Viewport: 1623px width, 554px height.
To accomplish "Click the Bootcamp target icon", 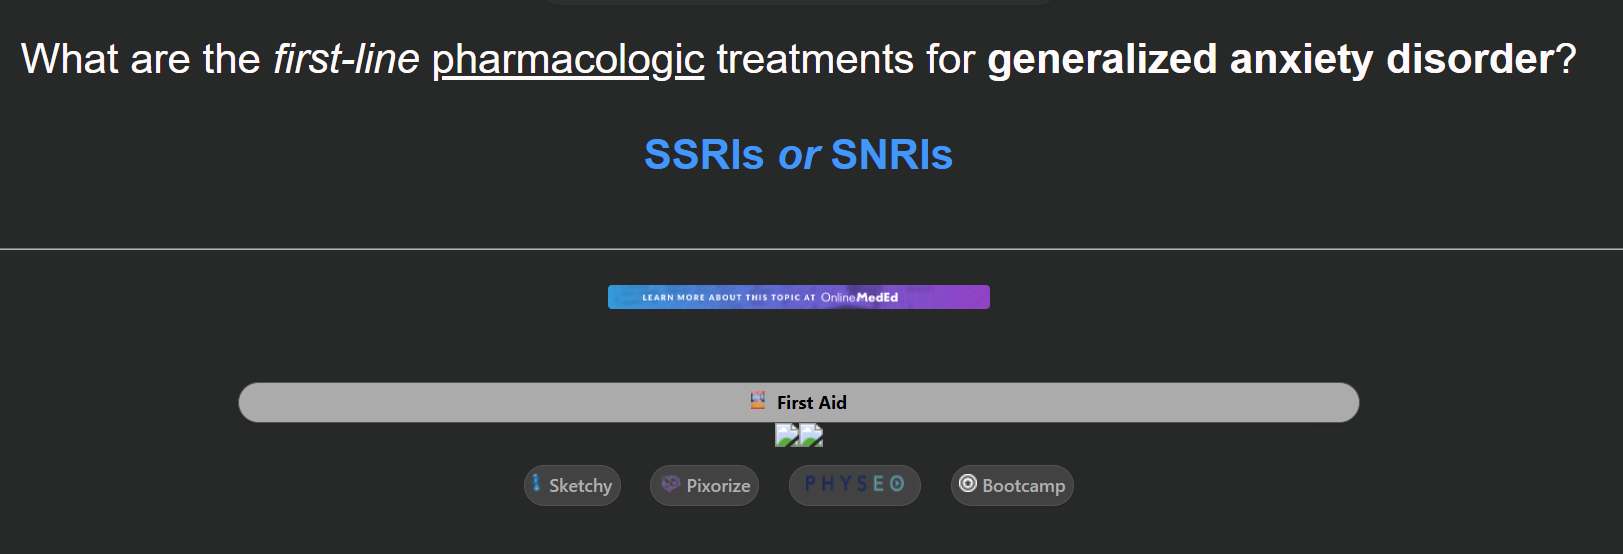I will coord(968,484).
